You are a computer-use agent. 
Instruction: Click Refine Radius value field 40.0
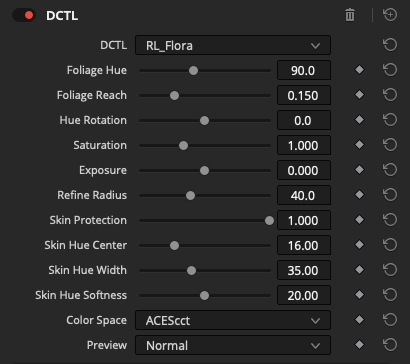tap(304, 195)
